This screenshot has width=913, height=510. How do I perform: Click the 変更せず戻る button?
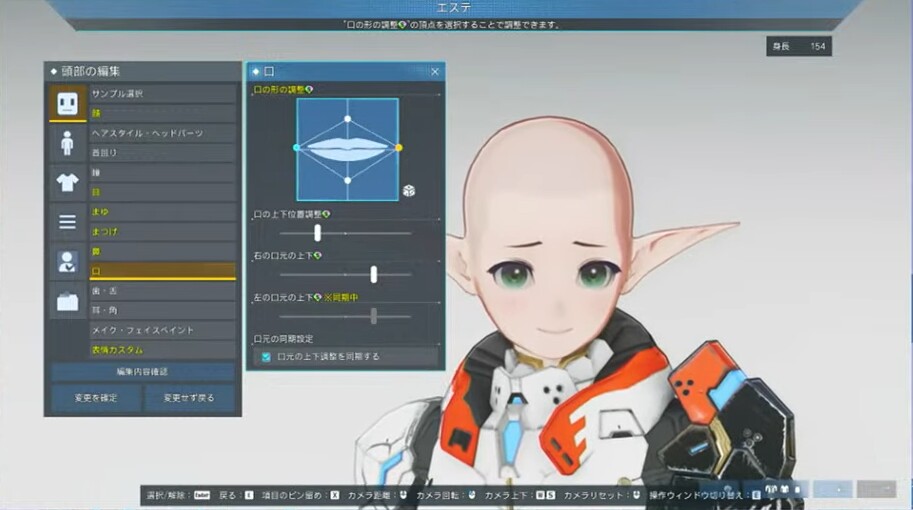pyautogui.click(x=189, y=398)
